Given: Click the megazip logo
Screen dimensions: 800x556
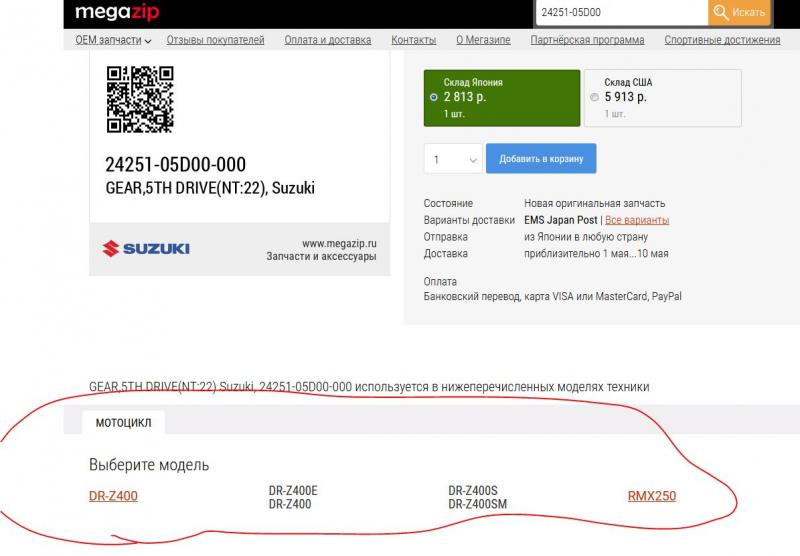Looking at the screenshot, I should pyautogui.click(x=117, y=12).
